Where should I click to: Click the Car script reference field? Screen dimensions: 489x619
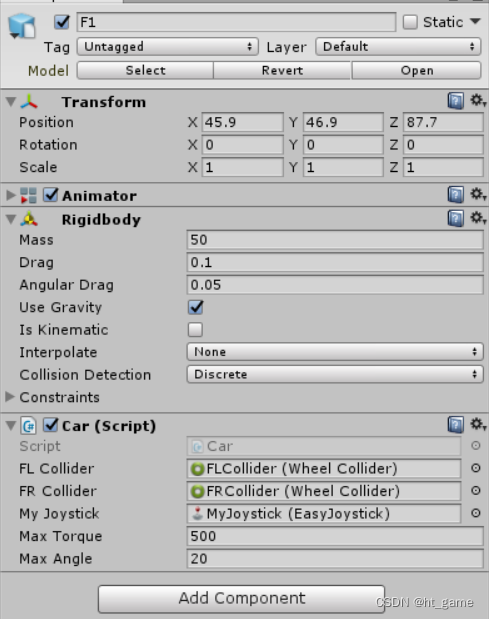(324, 446)
